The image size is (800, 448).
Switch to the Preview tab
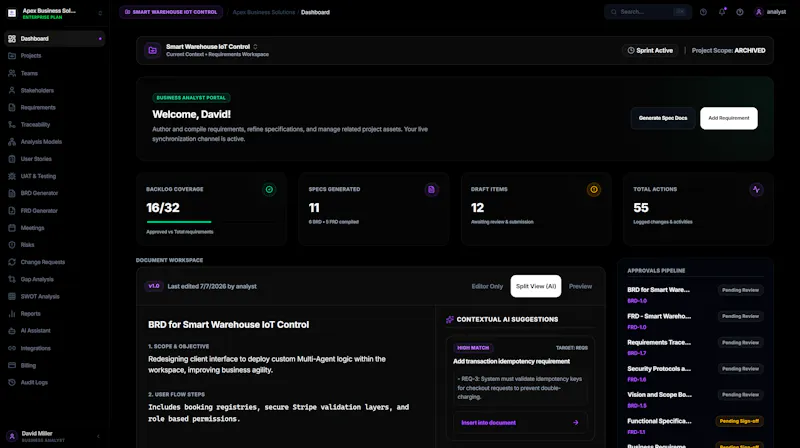580,286
